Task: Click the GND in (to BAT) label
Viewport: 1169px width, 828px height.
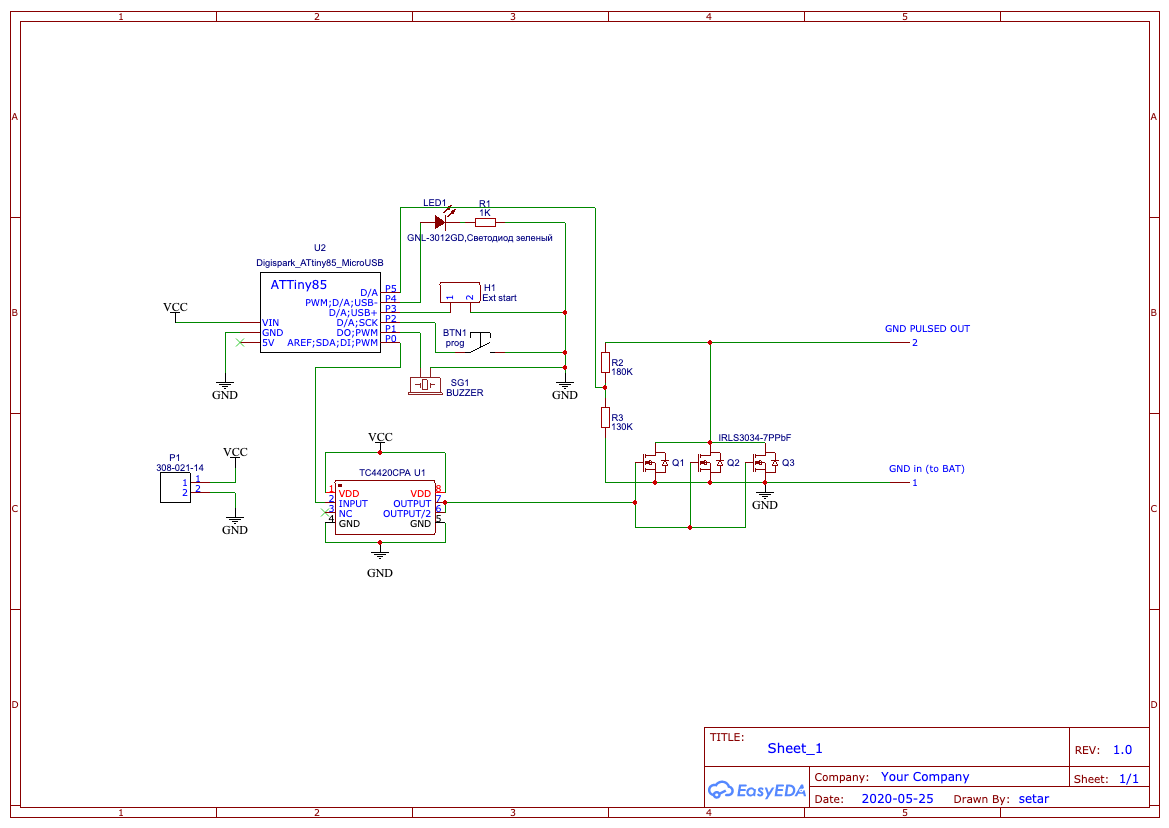Action: [926, 469]
